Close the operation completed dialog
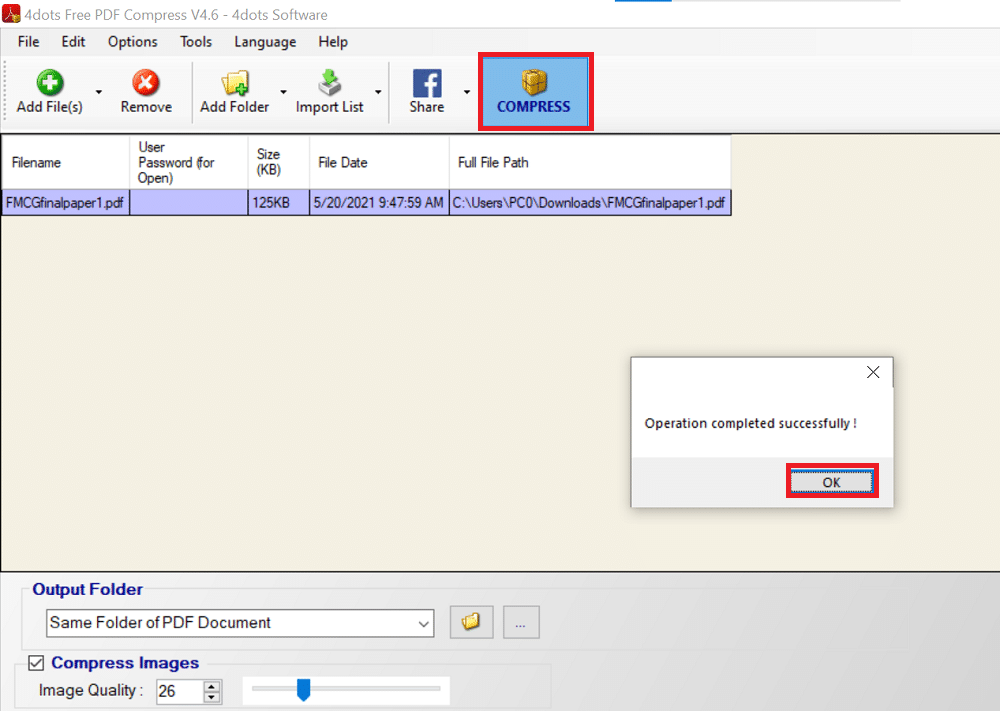1000x711 pixels. coord(873,372)
